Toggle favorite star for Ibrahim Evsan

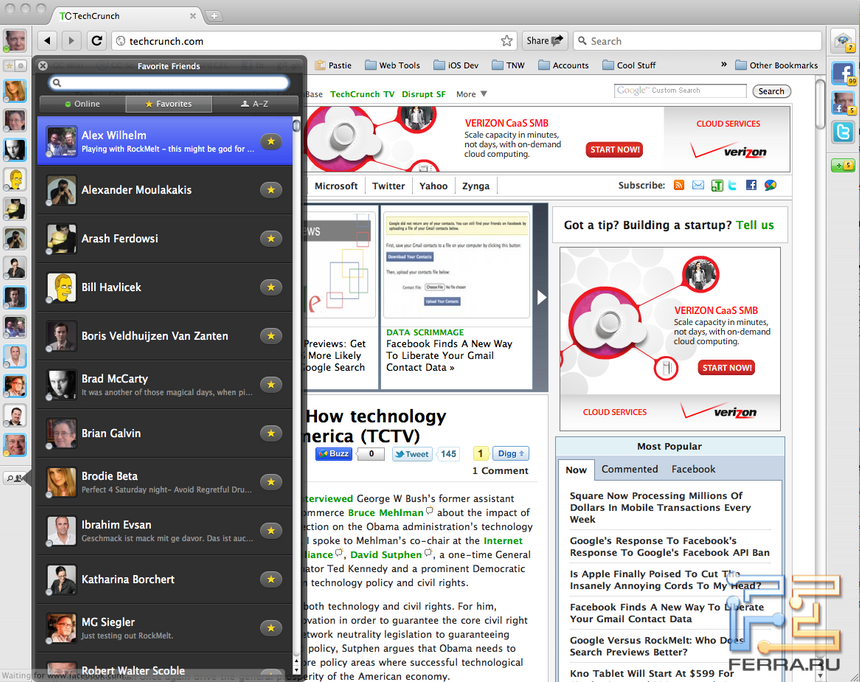(x=271, y=531)
